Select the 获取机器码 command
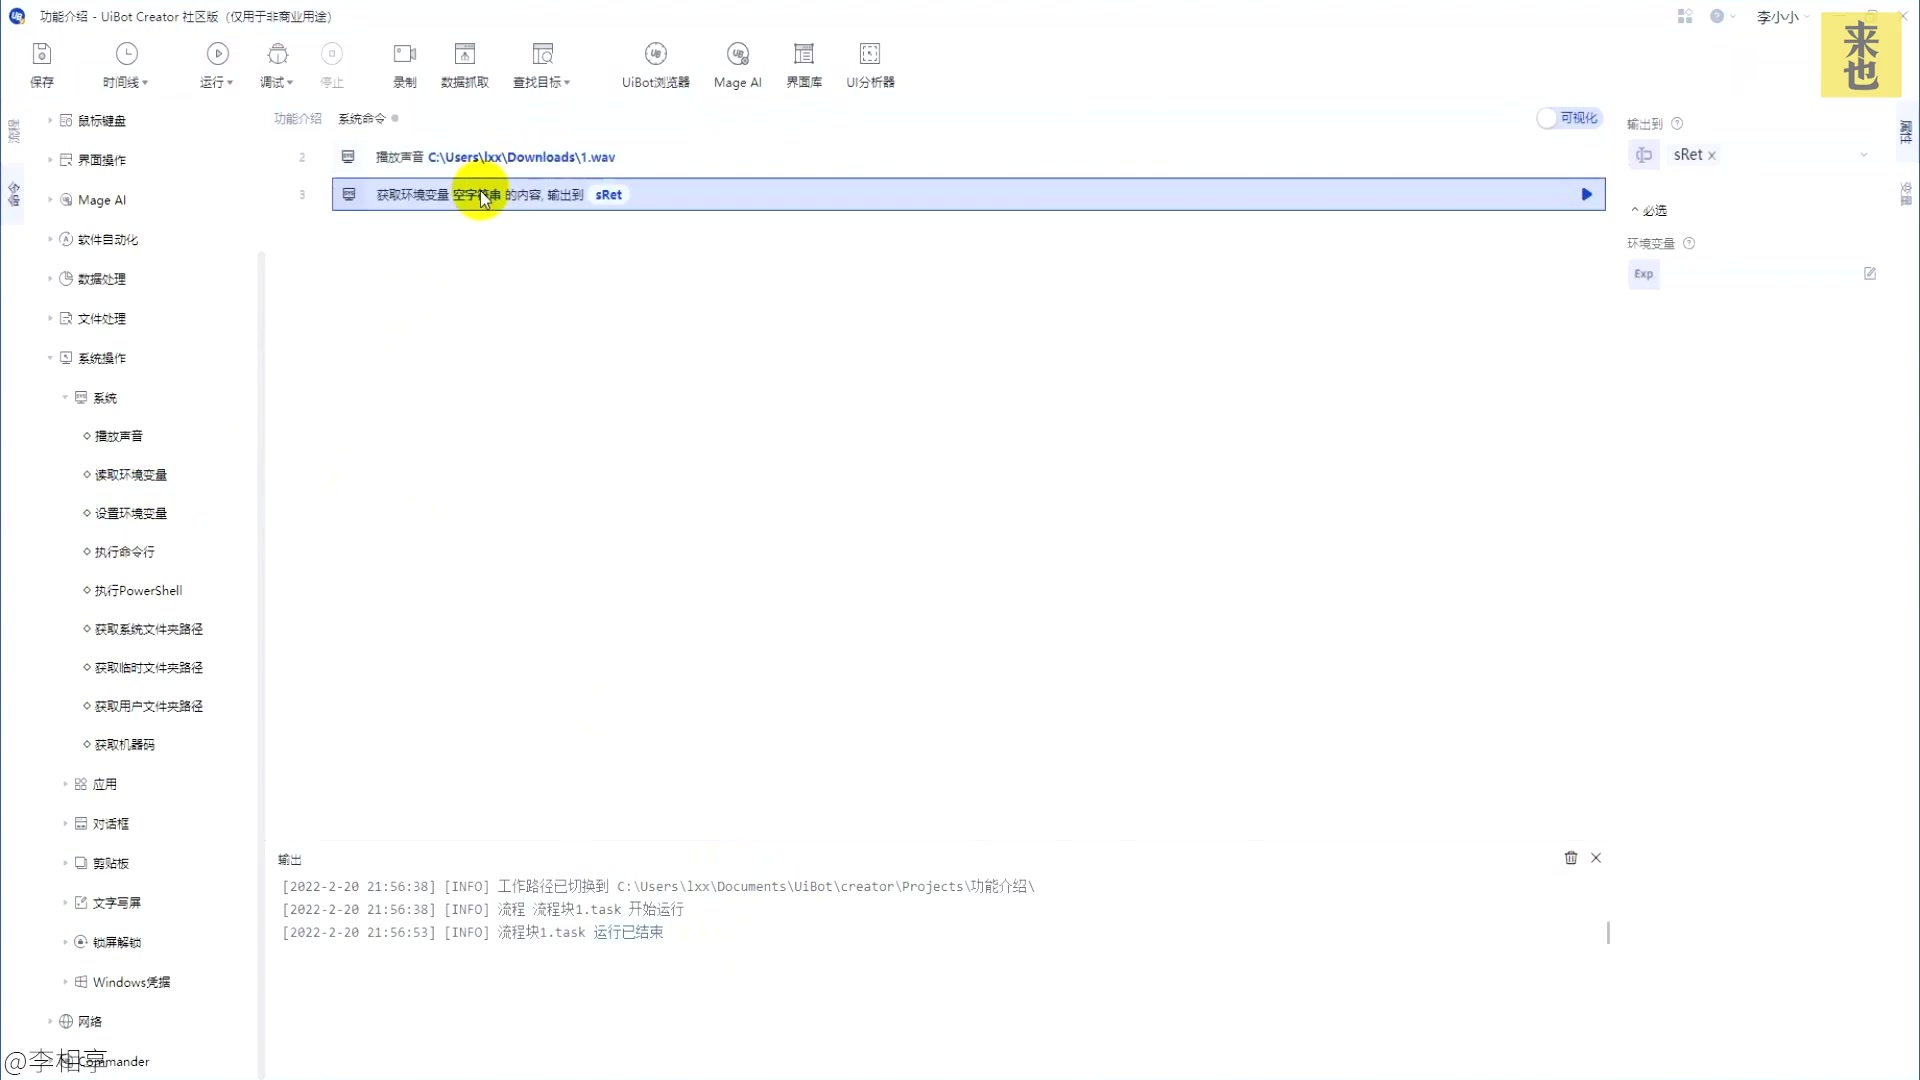Image resolution: width=1920 pixels, height=1080 pixels. [125, 745]
